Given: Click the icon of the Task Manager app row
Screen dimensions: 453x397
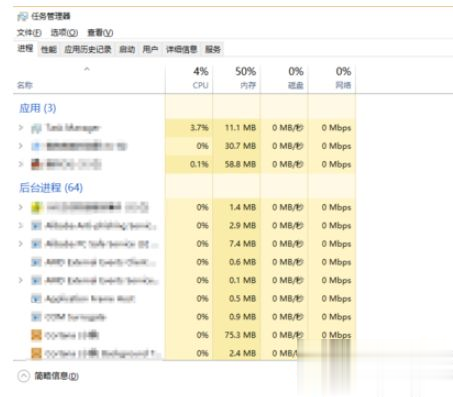Looking at the screenshot, I should tap(36, 128).
